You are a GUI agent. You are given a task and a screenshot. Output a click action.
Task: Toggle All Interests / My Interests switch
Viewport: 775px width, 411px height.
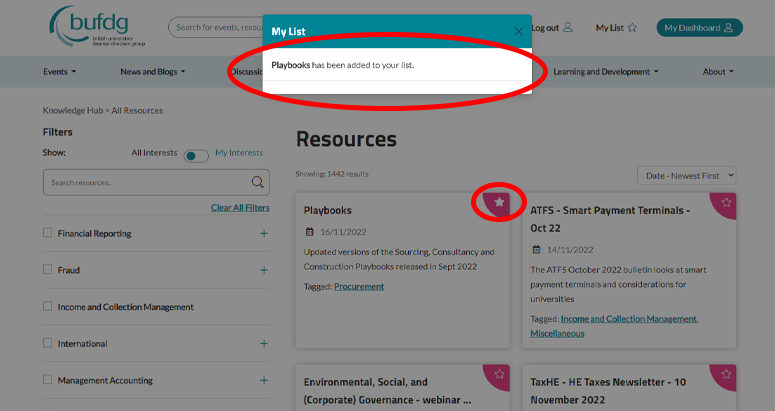196,155
